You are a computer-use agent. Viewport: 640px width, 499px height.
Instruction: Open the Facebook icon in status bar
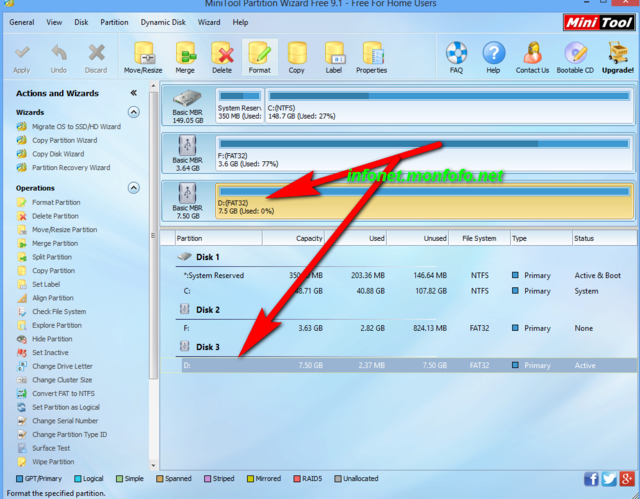[x=591, y=479]
